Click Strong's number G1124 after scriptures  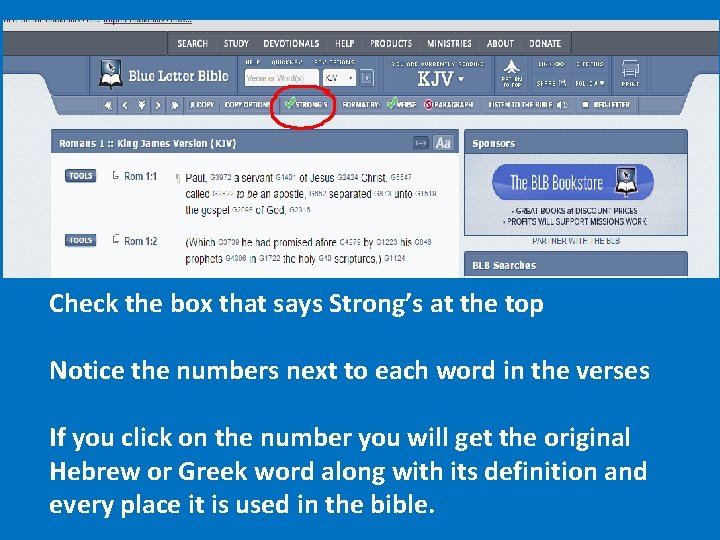[x=395, y=258]
